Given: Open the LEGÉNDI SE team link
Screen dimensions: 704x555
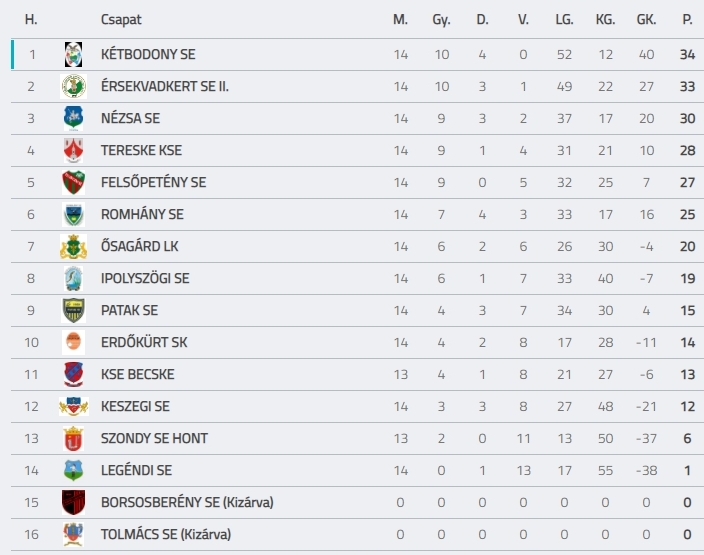Looking at the screenshot, I should pyautogui.click(x=136, y=471).
